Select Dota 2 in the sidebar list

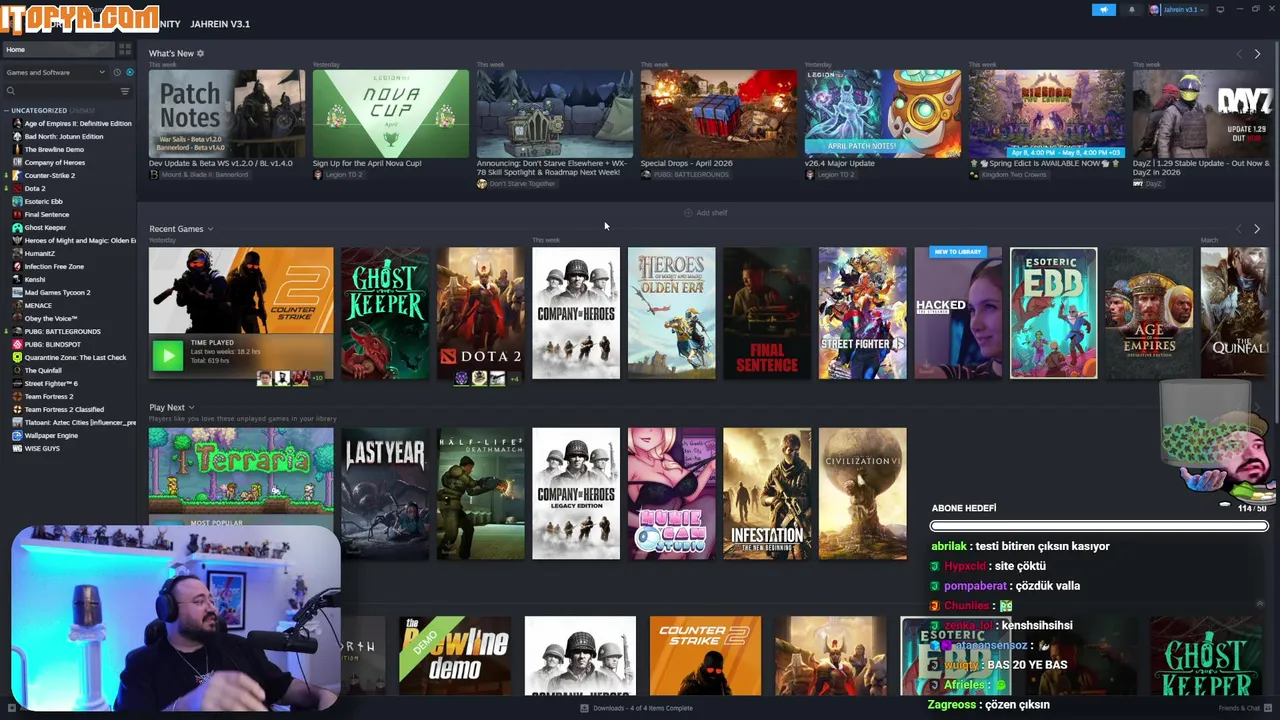coord(35,188)
